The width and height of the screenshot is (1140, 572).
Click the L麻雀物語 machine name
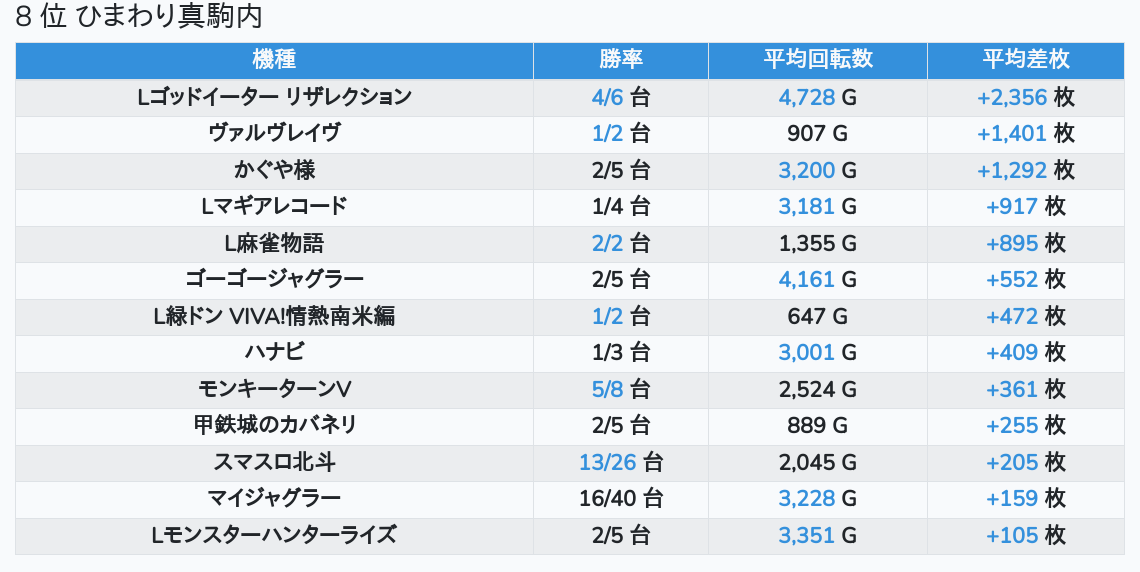click(274, 243)
